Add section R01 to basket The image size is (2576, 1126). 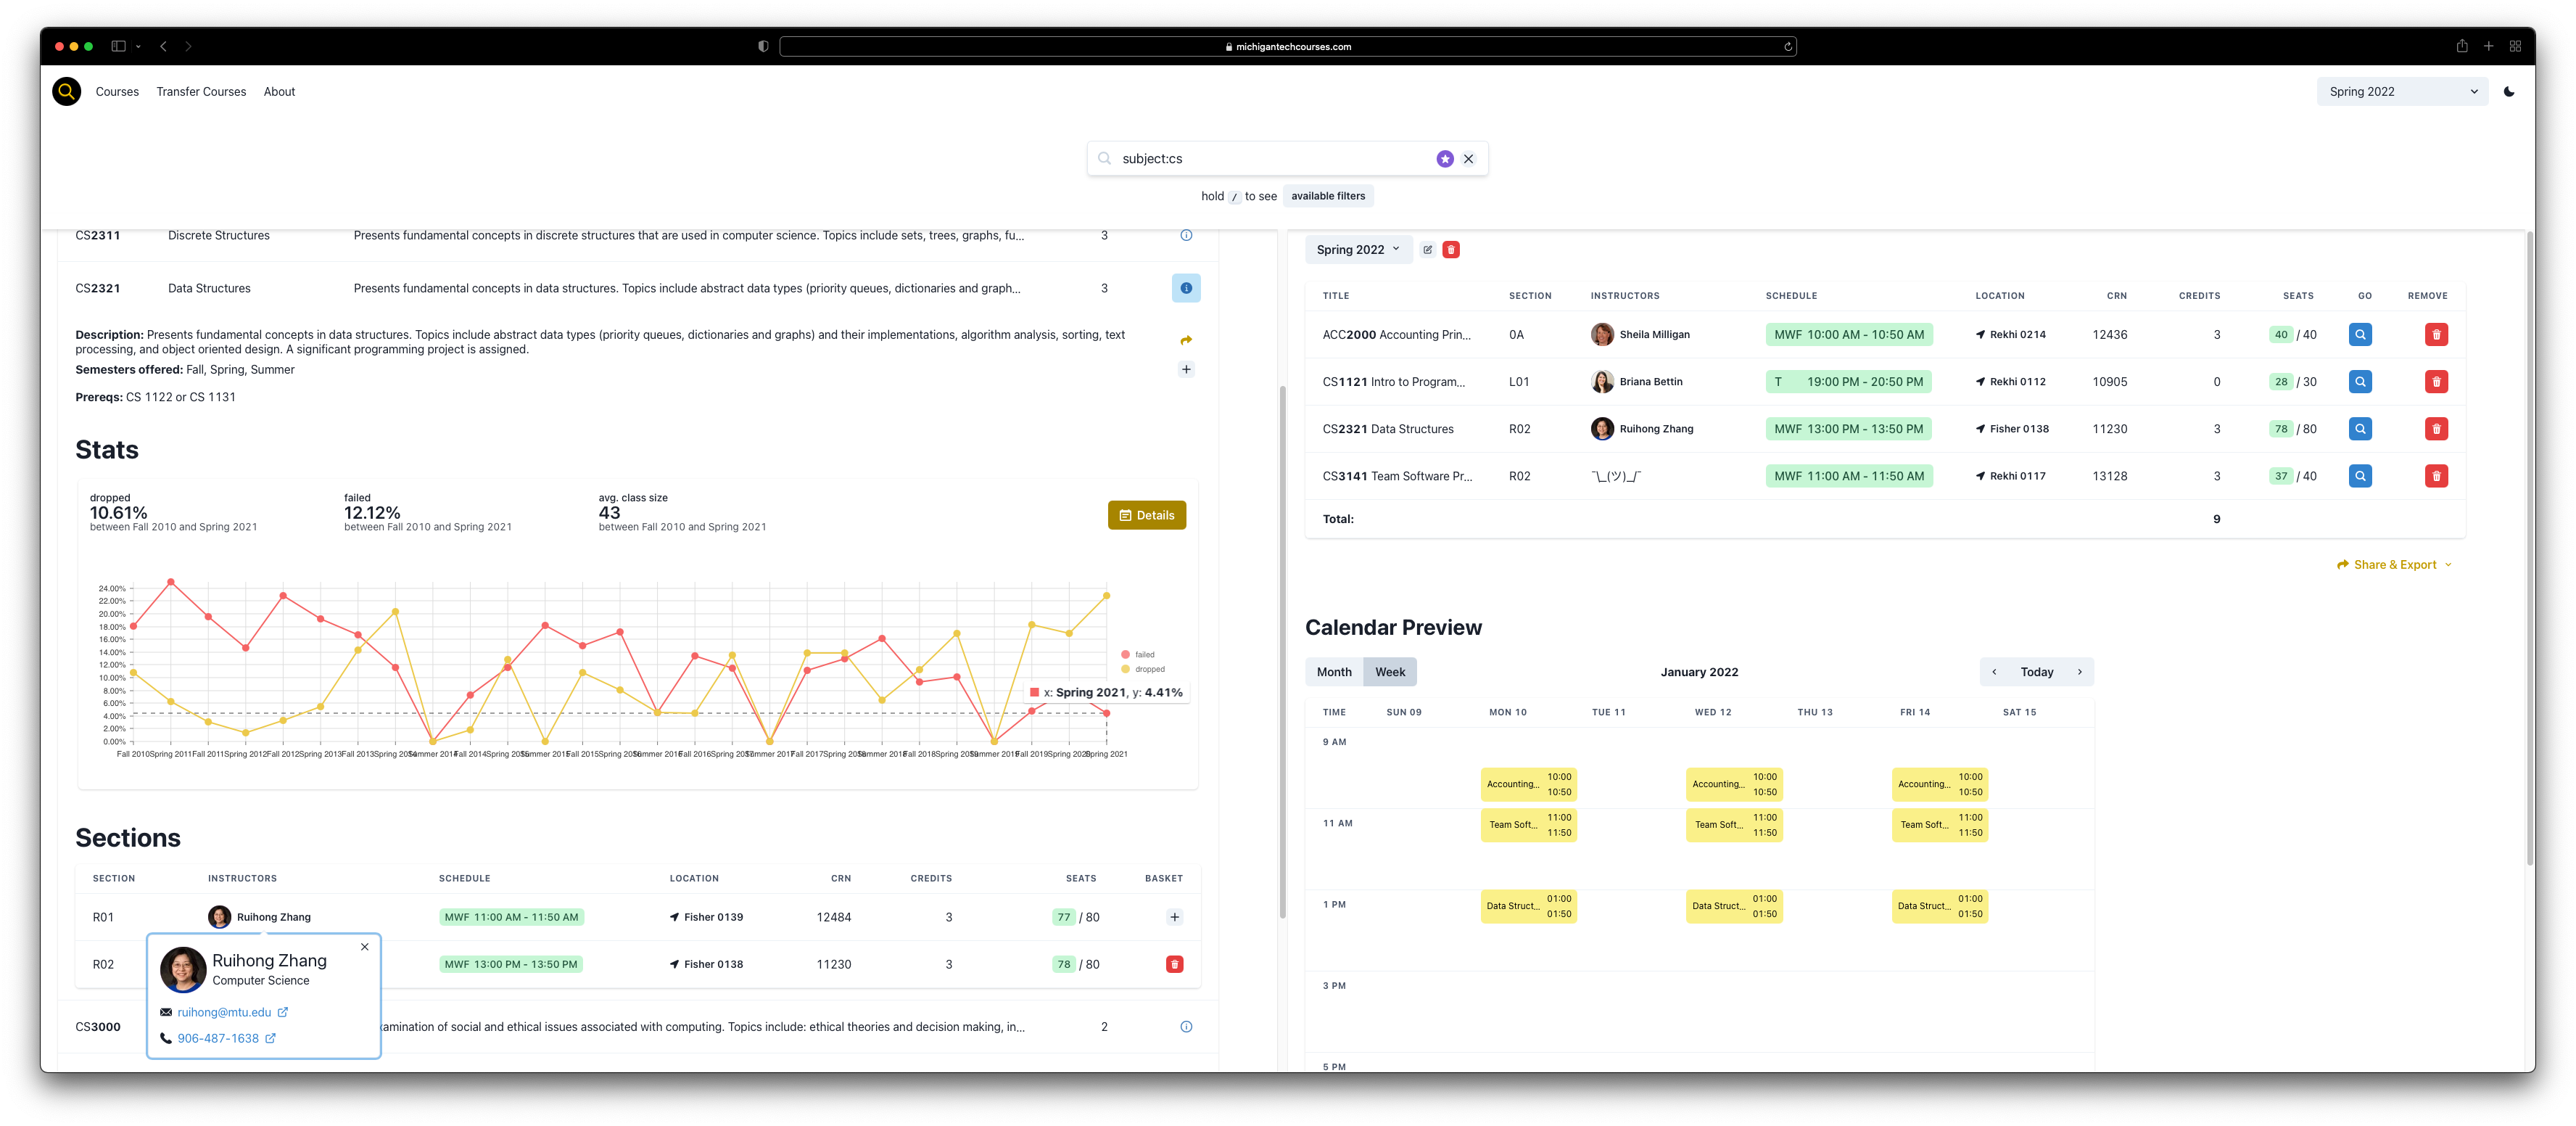pos(1174,917)
